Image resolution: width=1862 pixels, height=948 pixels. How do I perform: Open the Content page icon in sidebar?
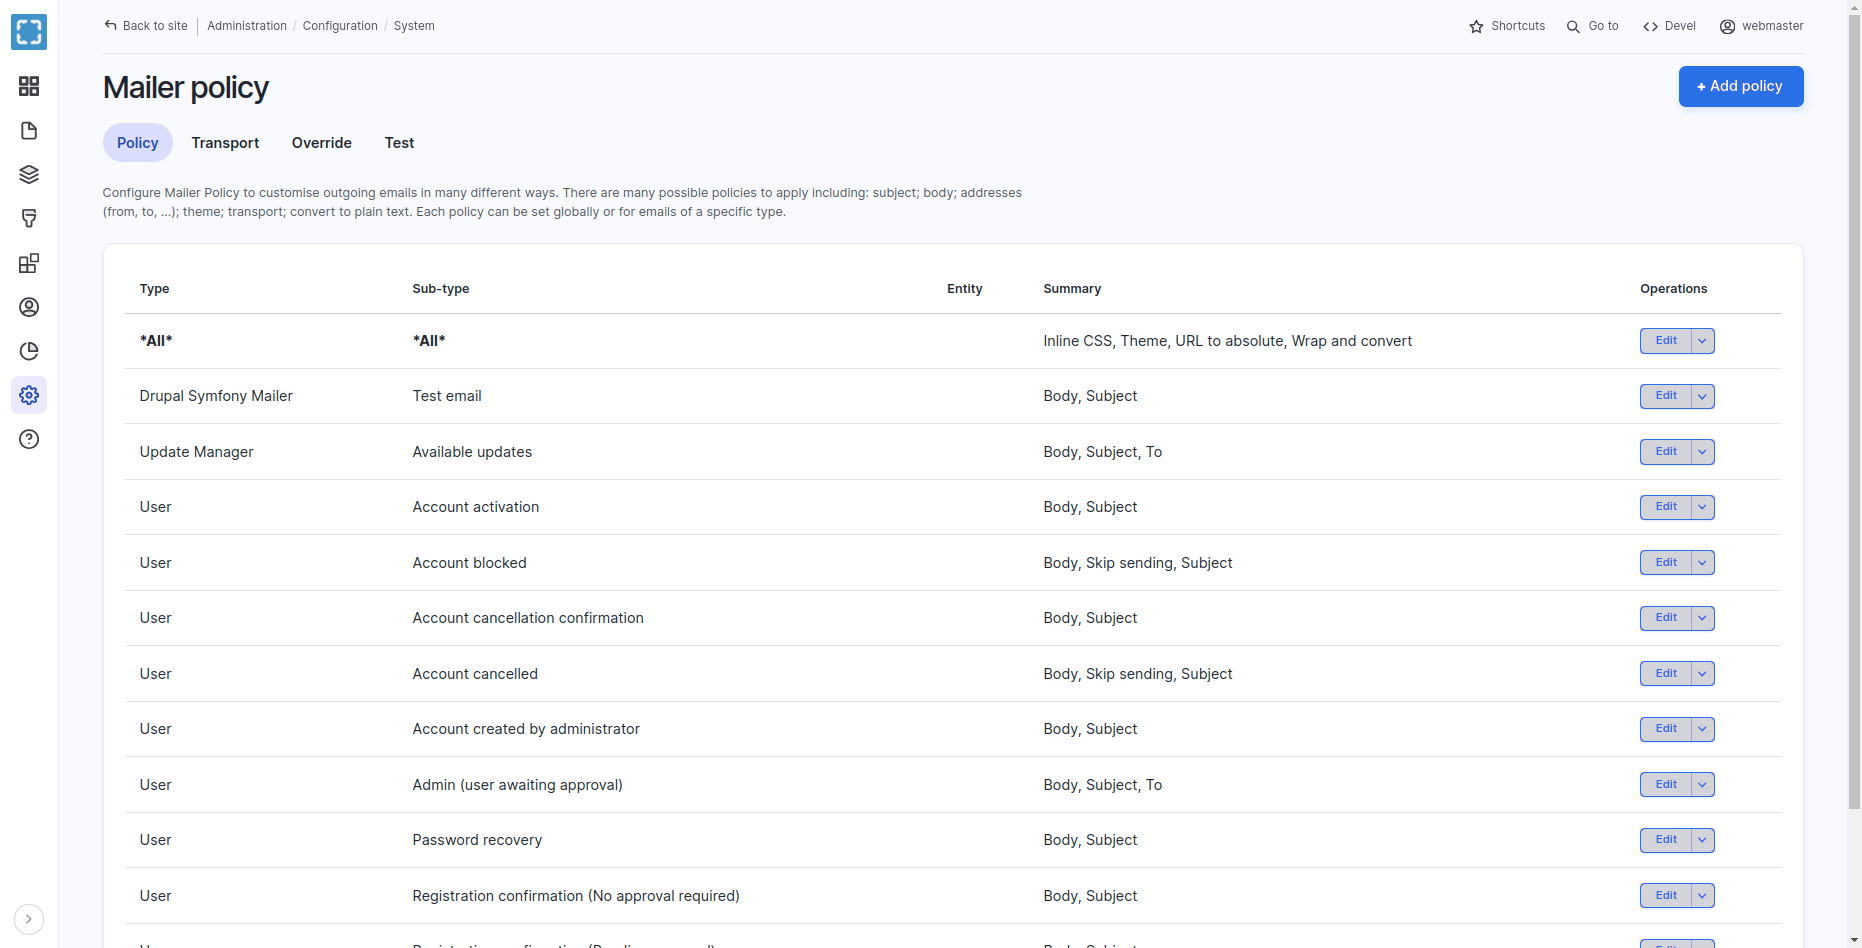tap(29, 131)
